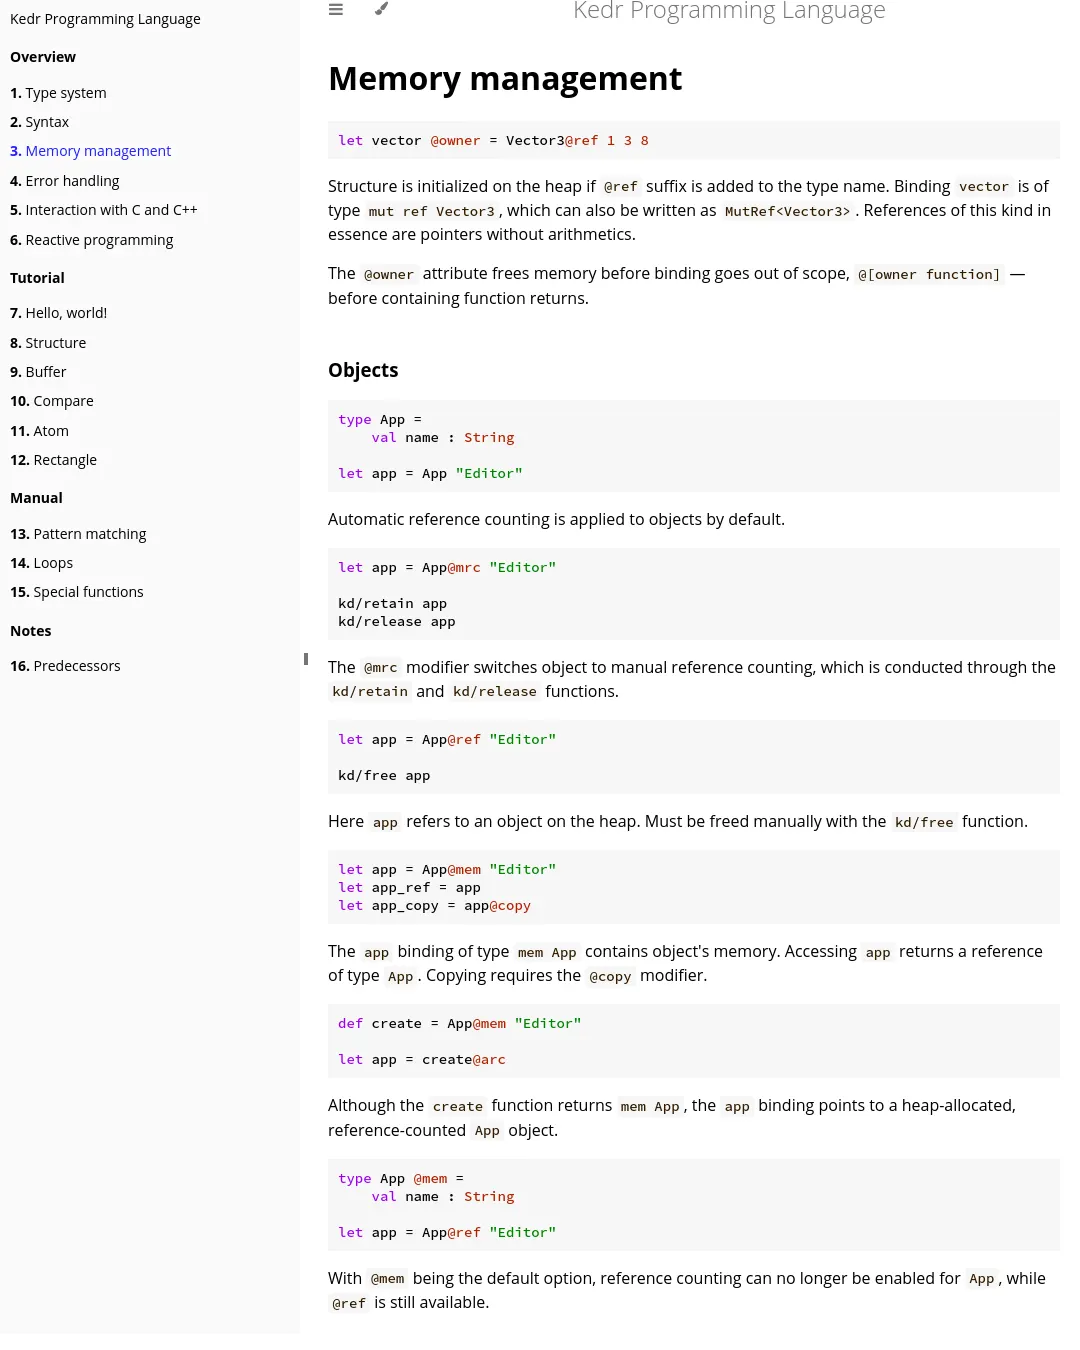Image resolution: width=1080 pixels, height=1350 pixels.
Task: Click inline code @copy in paragraph
Action: tap(610, 976)
